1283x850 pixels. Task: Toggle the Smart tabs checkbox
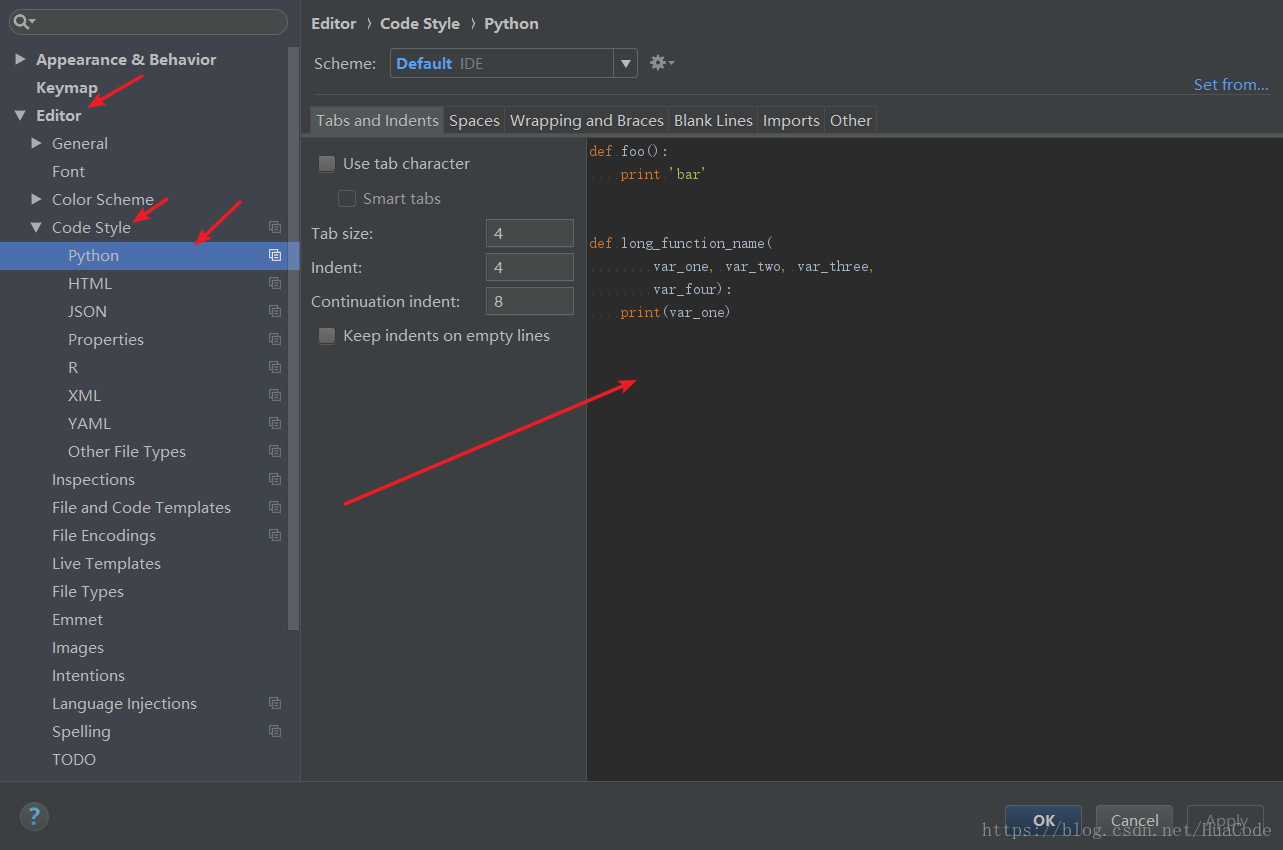pos(347,199)
